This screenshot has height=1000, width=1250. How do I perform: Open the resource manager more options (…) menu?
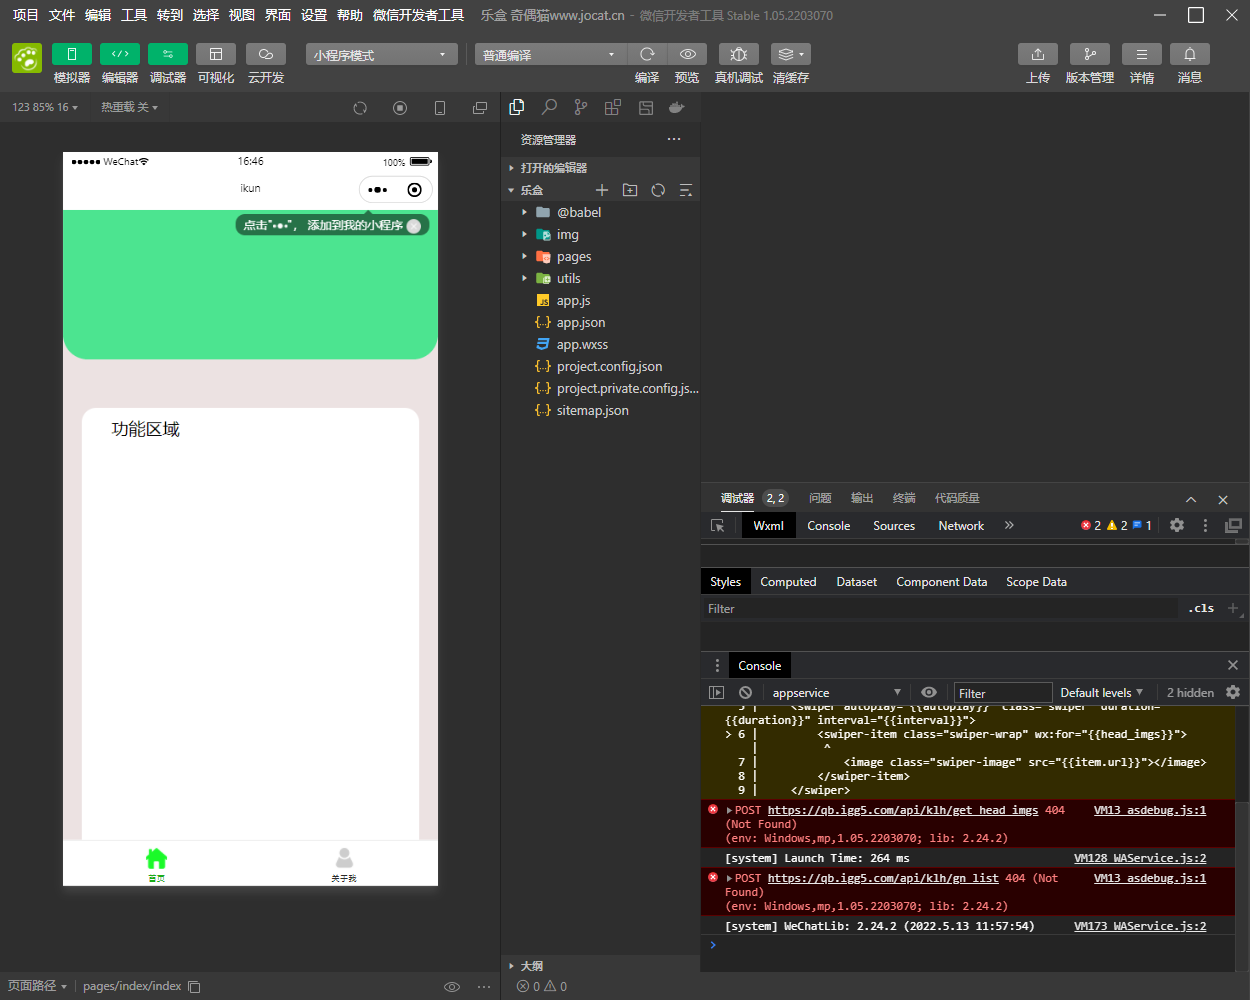(x=674, y=139)
